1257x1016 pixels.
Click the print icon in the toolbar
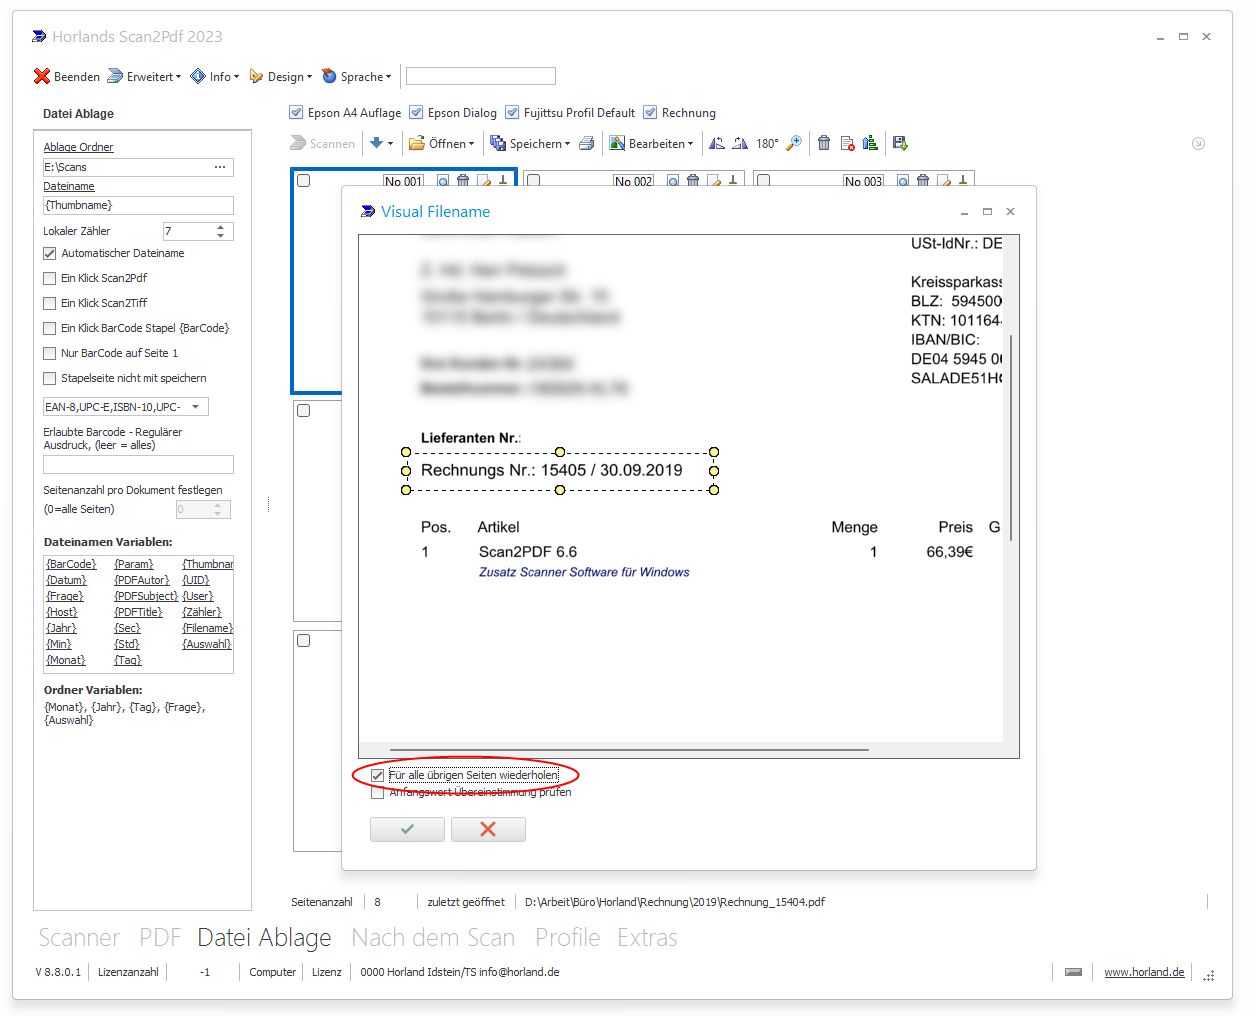click(587, 143)
